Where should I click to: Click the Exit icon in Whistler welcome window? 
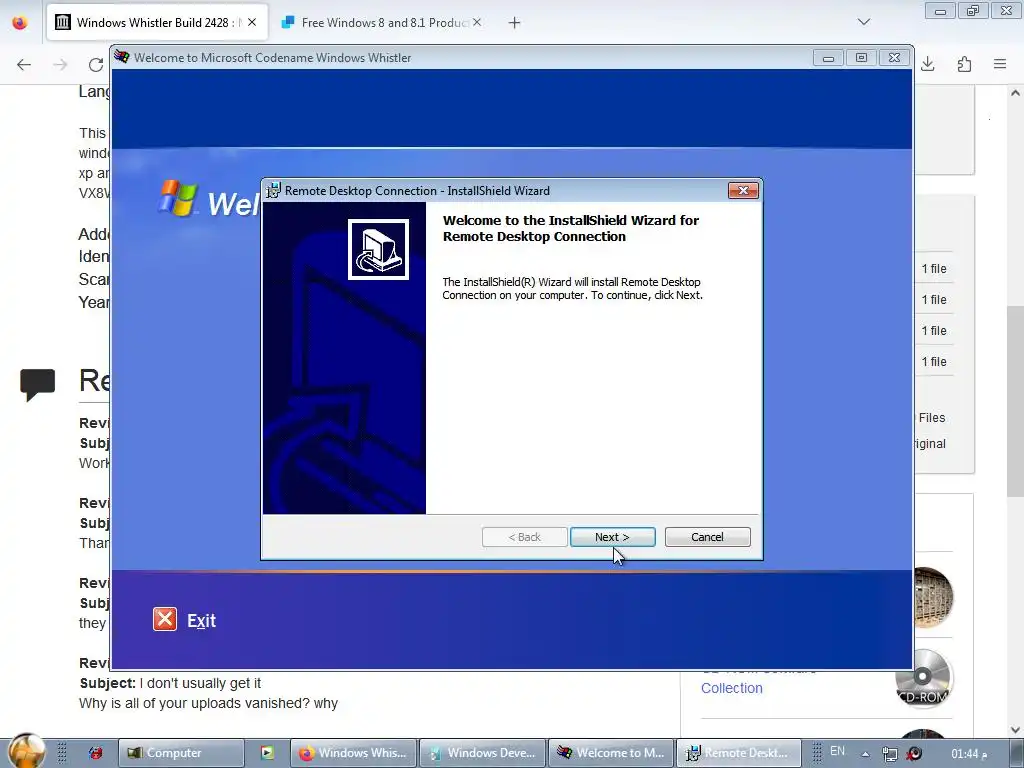pyautogui.click(x=165, y=619)
